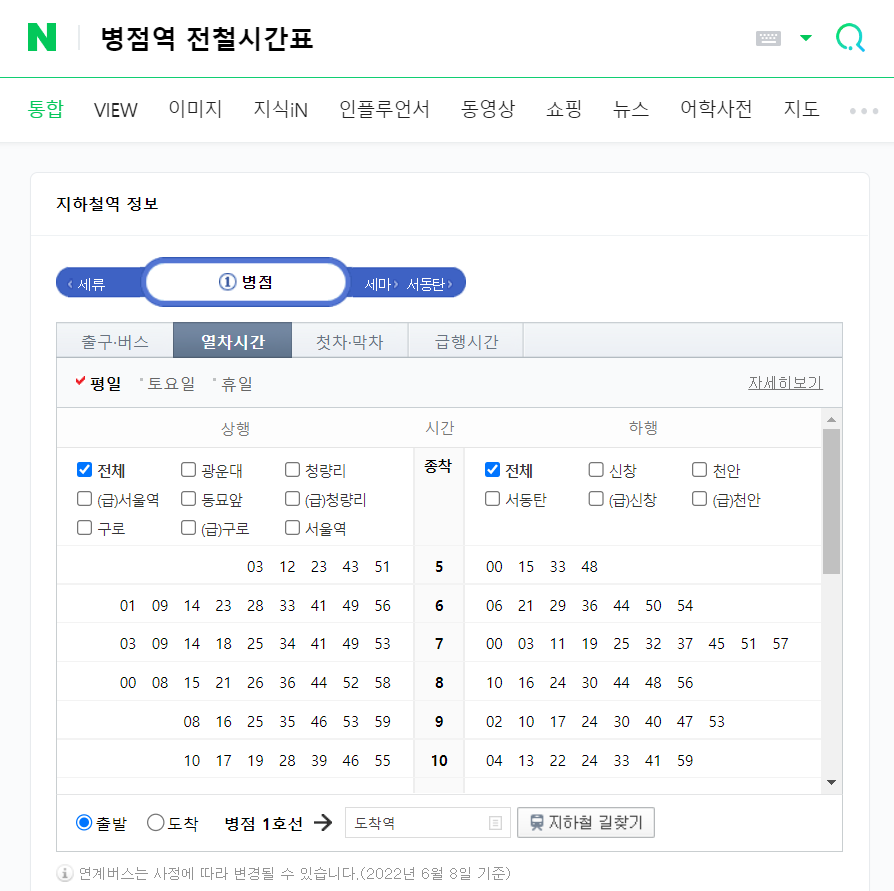
Task: Click the 하행 column header
Action: pyautogui.click(x=643, y=428)
